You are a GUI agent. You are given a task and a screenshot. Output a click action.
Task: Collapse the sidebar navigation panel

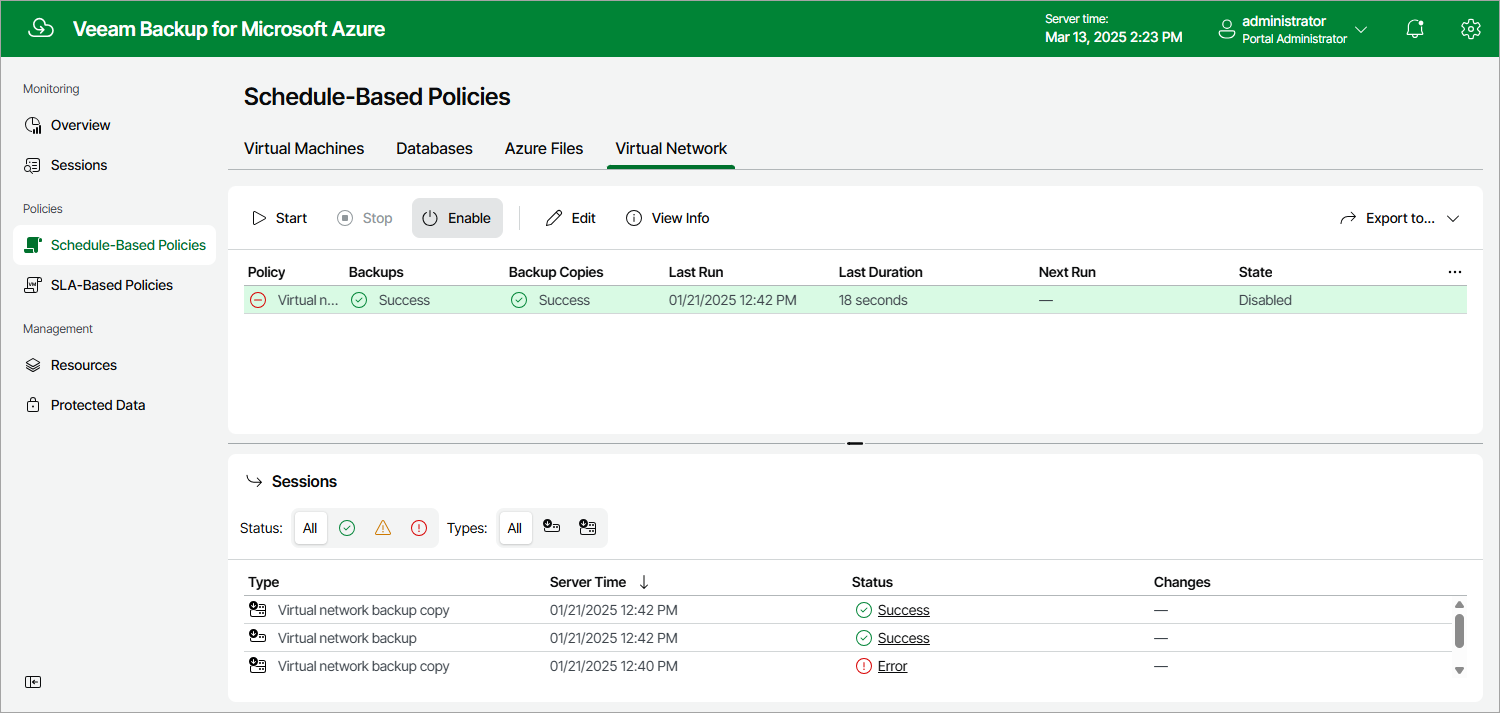point(33,682)
